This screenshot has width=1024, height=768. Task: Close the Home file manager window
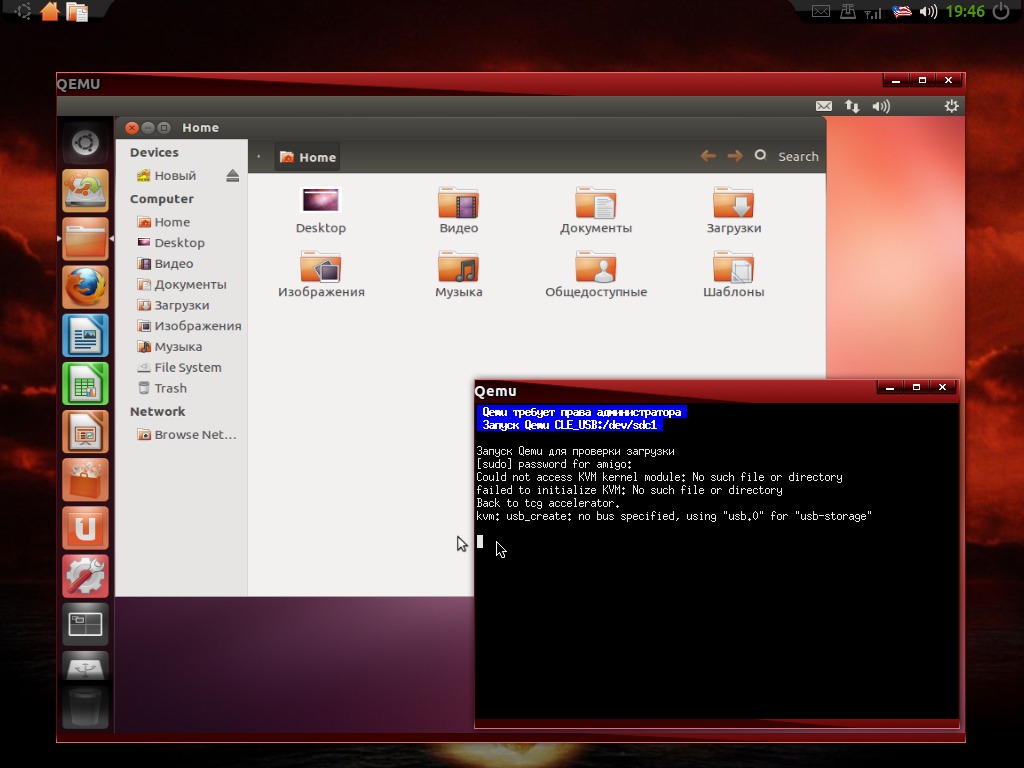(x=131, y=128)
